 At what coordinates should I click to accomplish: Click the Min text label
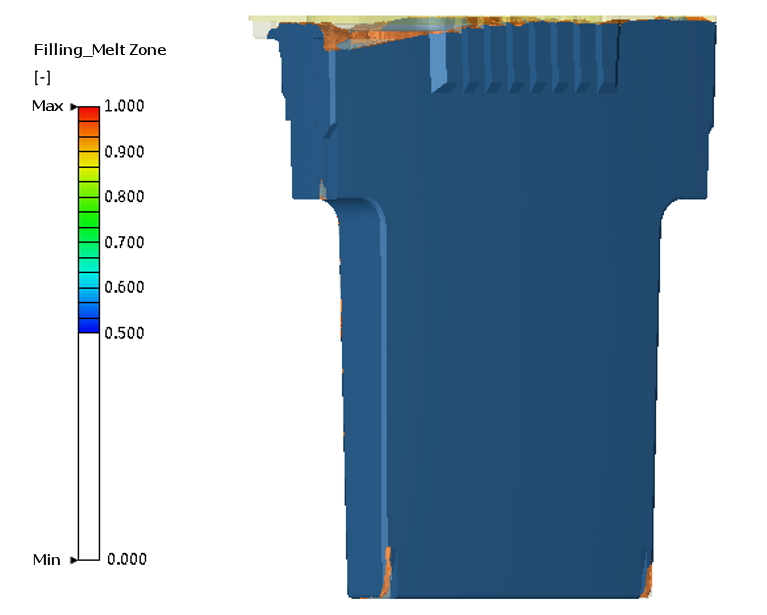[x=46, y=559]
